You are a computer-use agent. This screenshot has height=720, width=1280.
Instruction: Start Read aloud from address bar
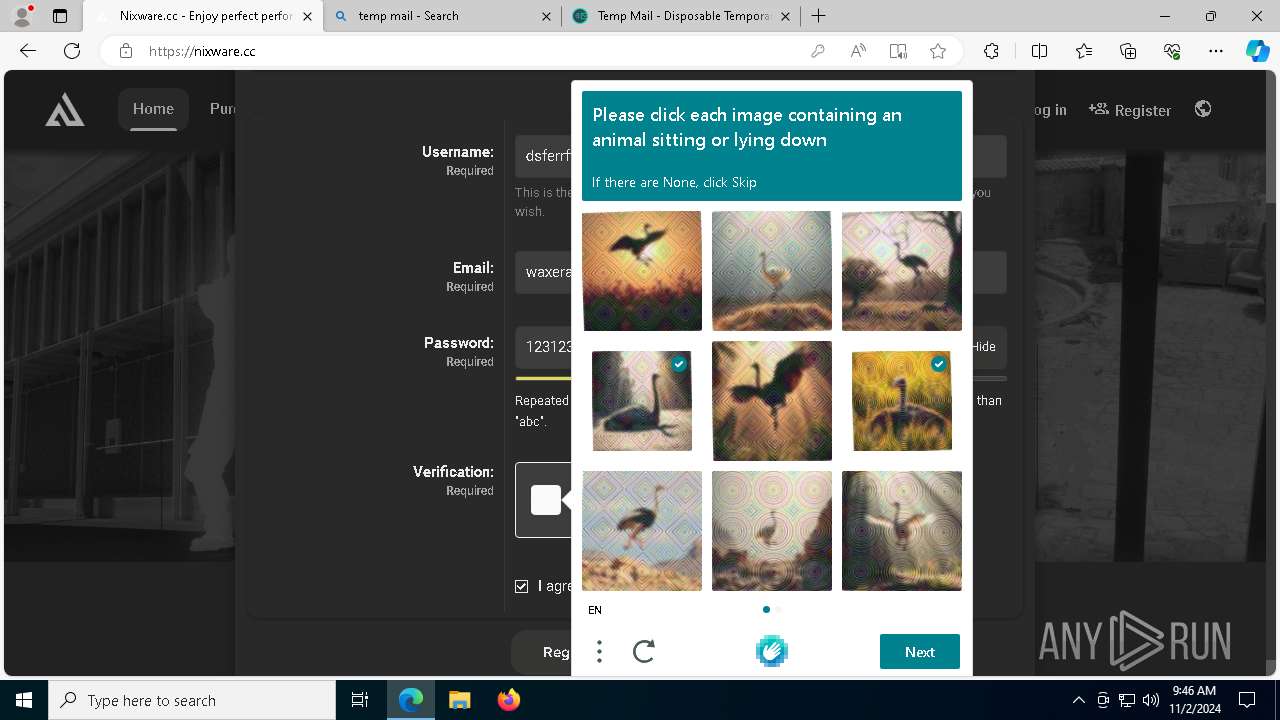coord(858,51)
